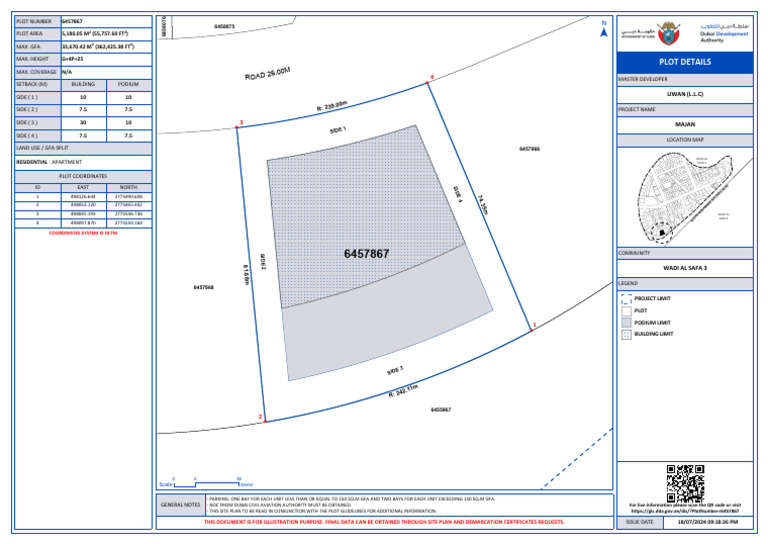Click the RESIDENTIAL : APARTMENT text
Image resolution: width=768 pixels, height=544 pixels.
click(x=49, y=162)
